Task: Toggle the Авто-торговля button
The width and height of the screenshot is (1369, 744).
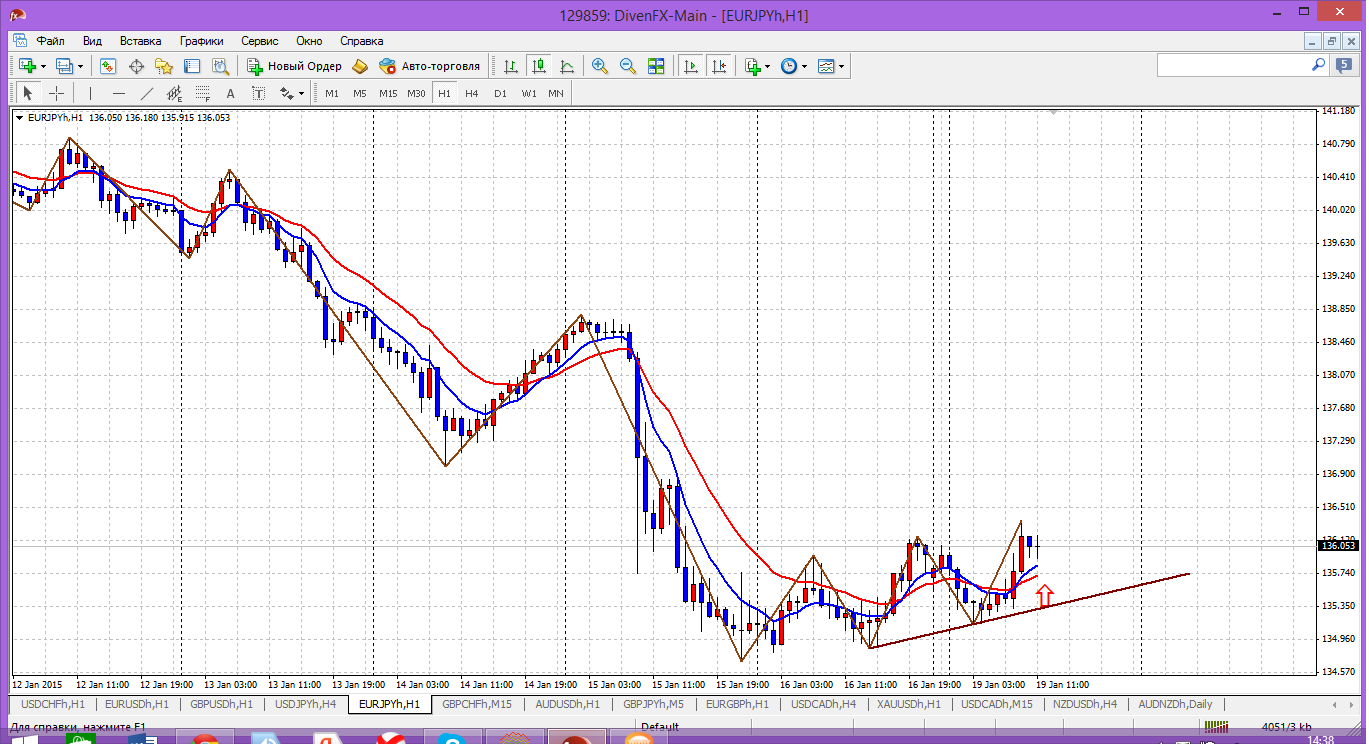Action: pyautogui.click(x=430, y=66)
